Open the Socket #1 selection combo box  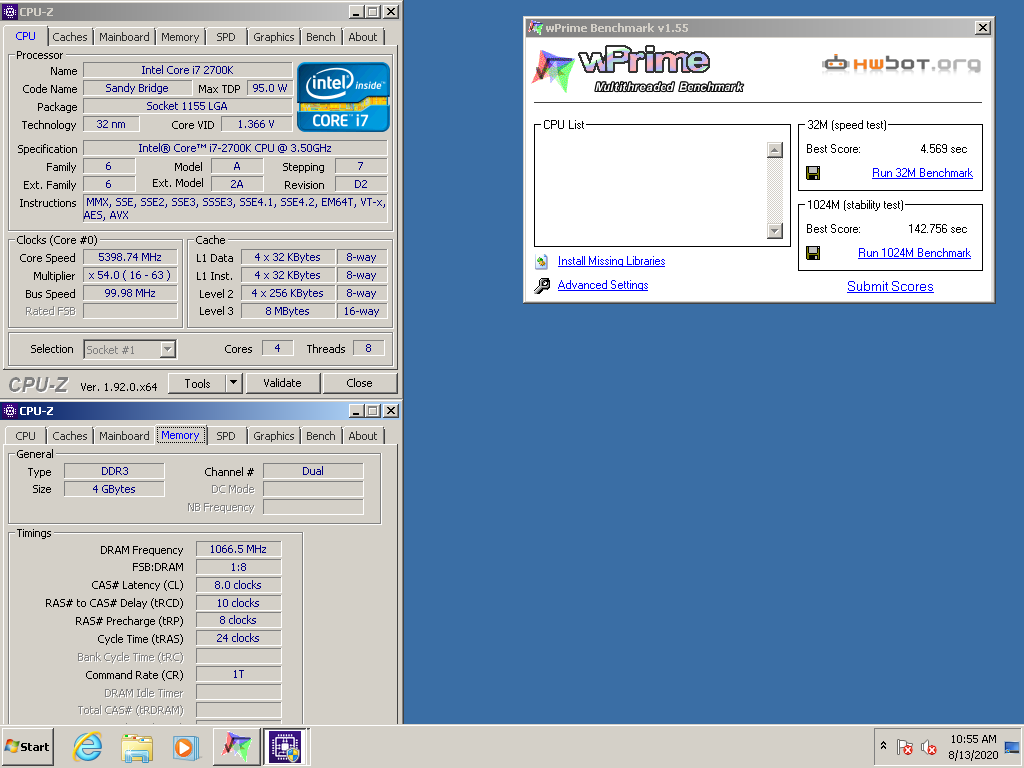tap(129, 349)
